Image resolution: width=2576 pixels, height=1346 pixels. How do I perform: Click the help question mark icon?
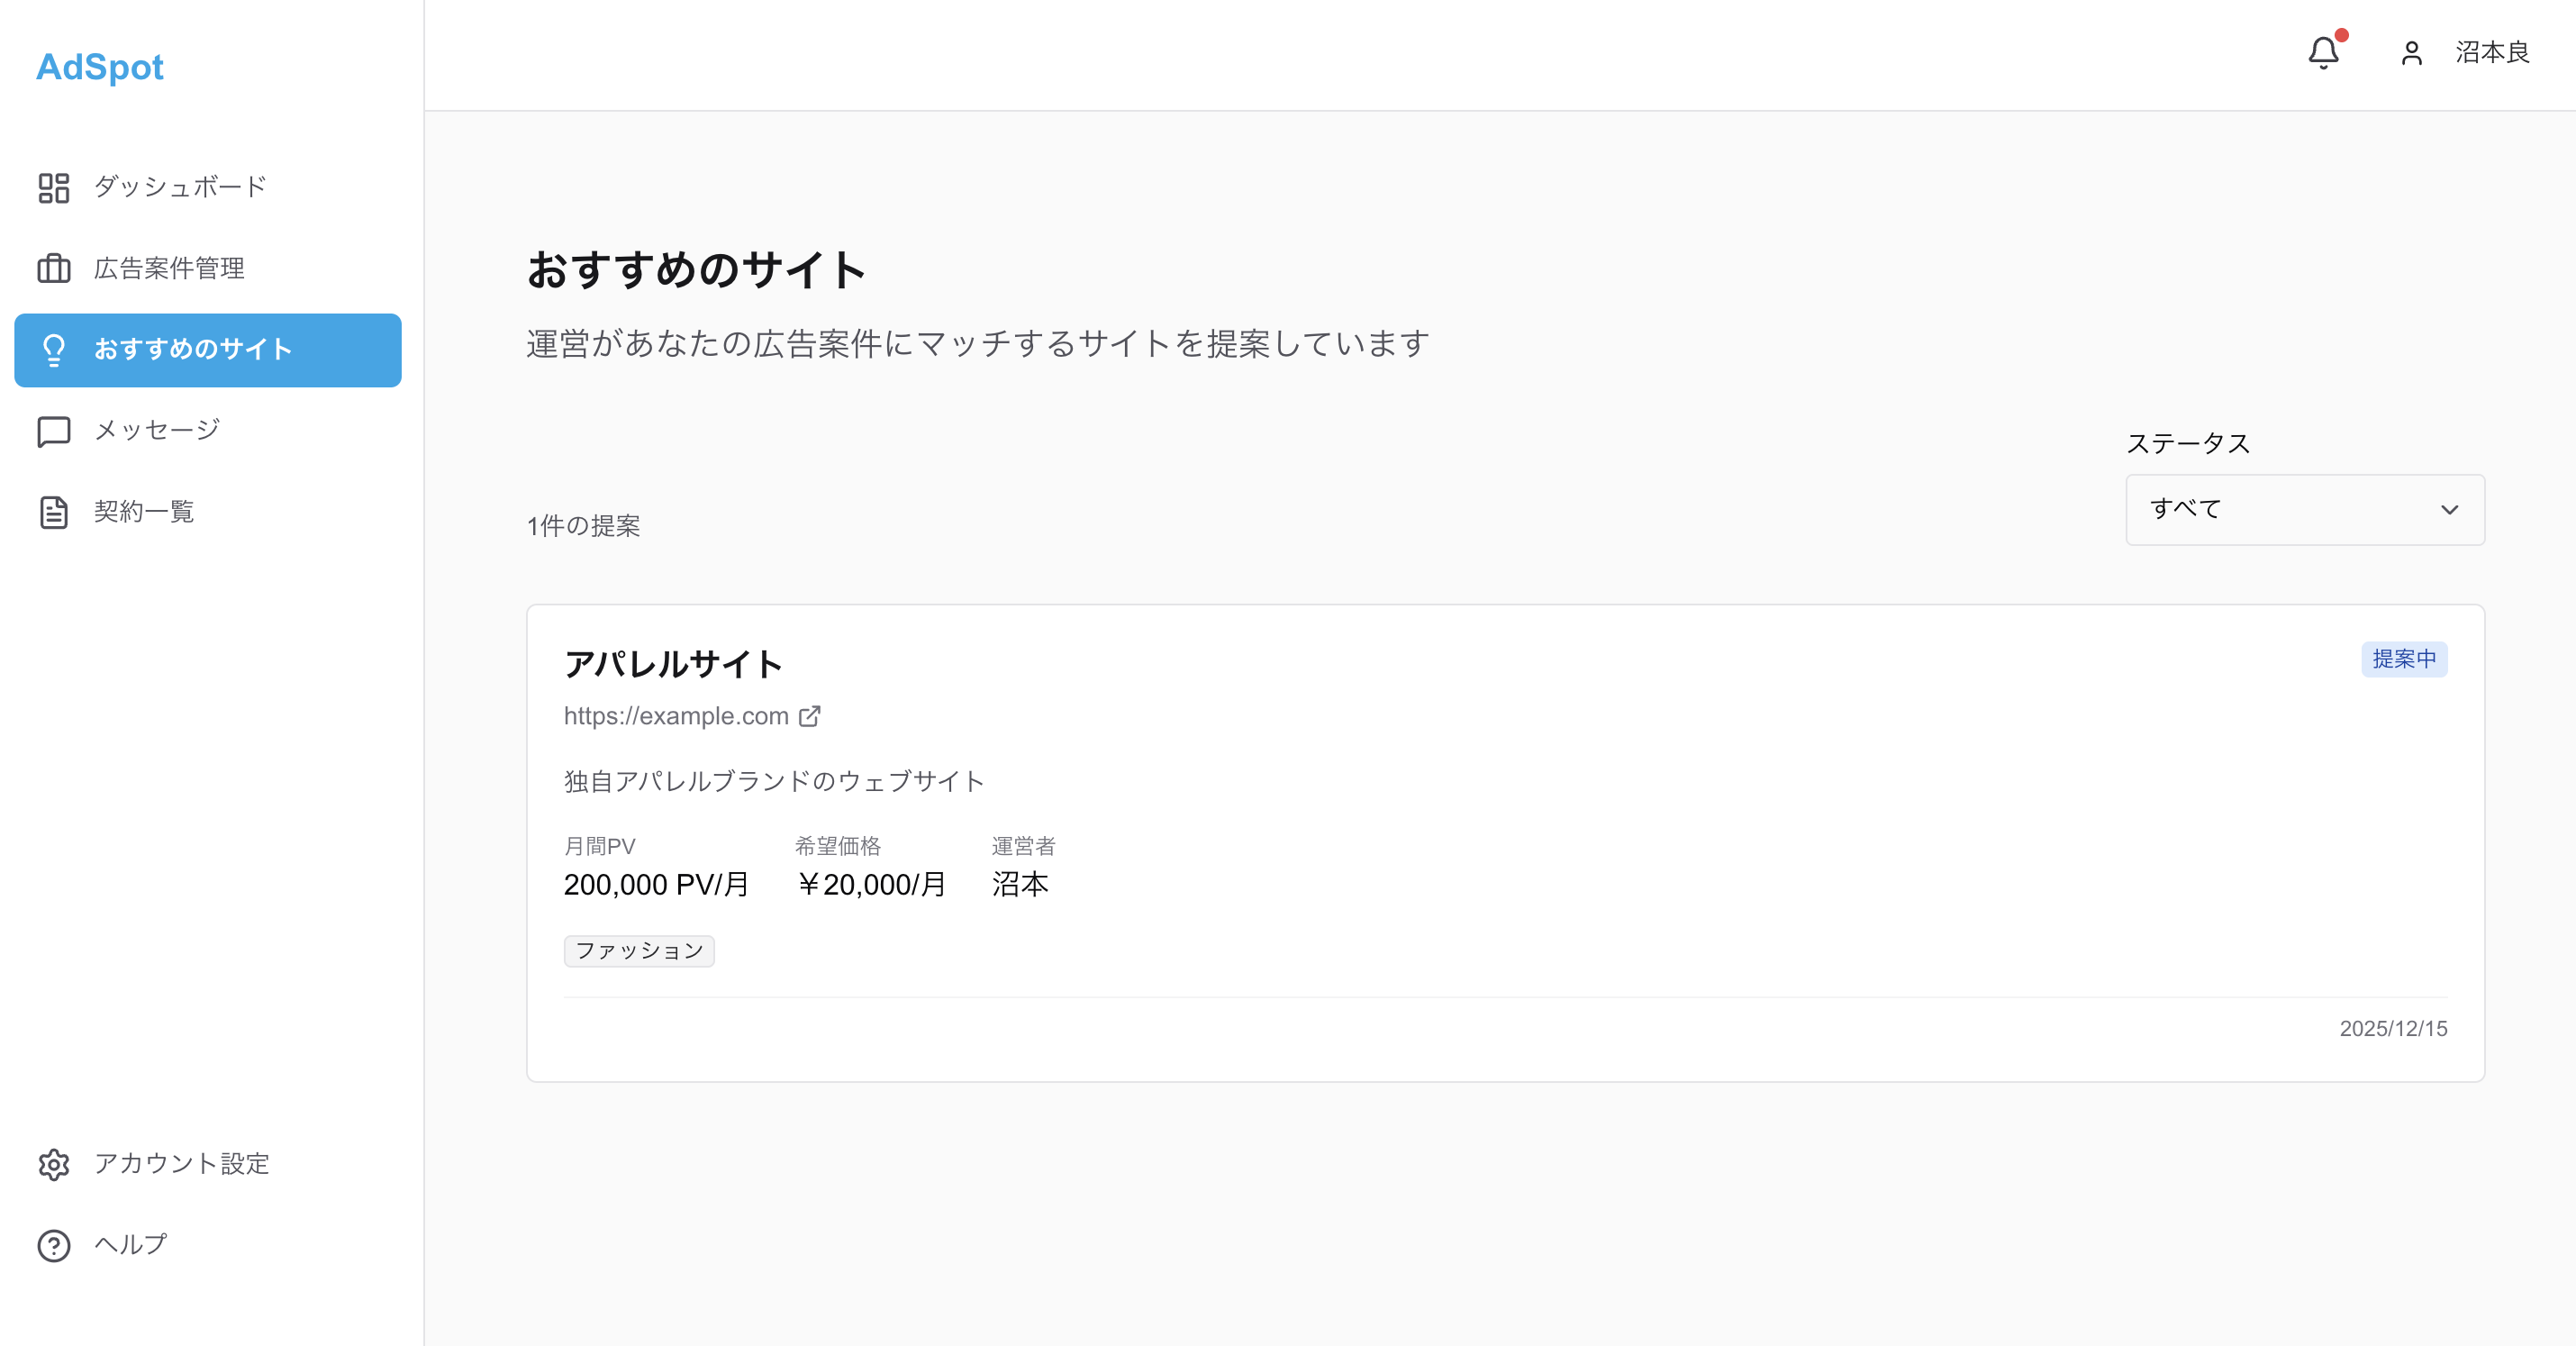(x=53, y=1245)
